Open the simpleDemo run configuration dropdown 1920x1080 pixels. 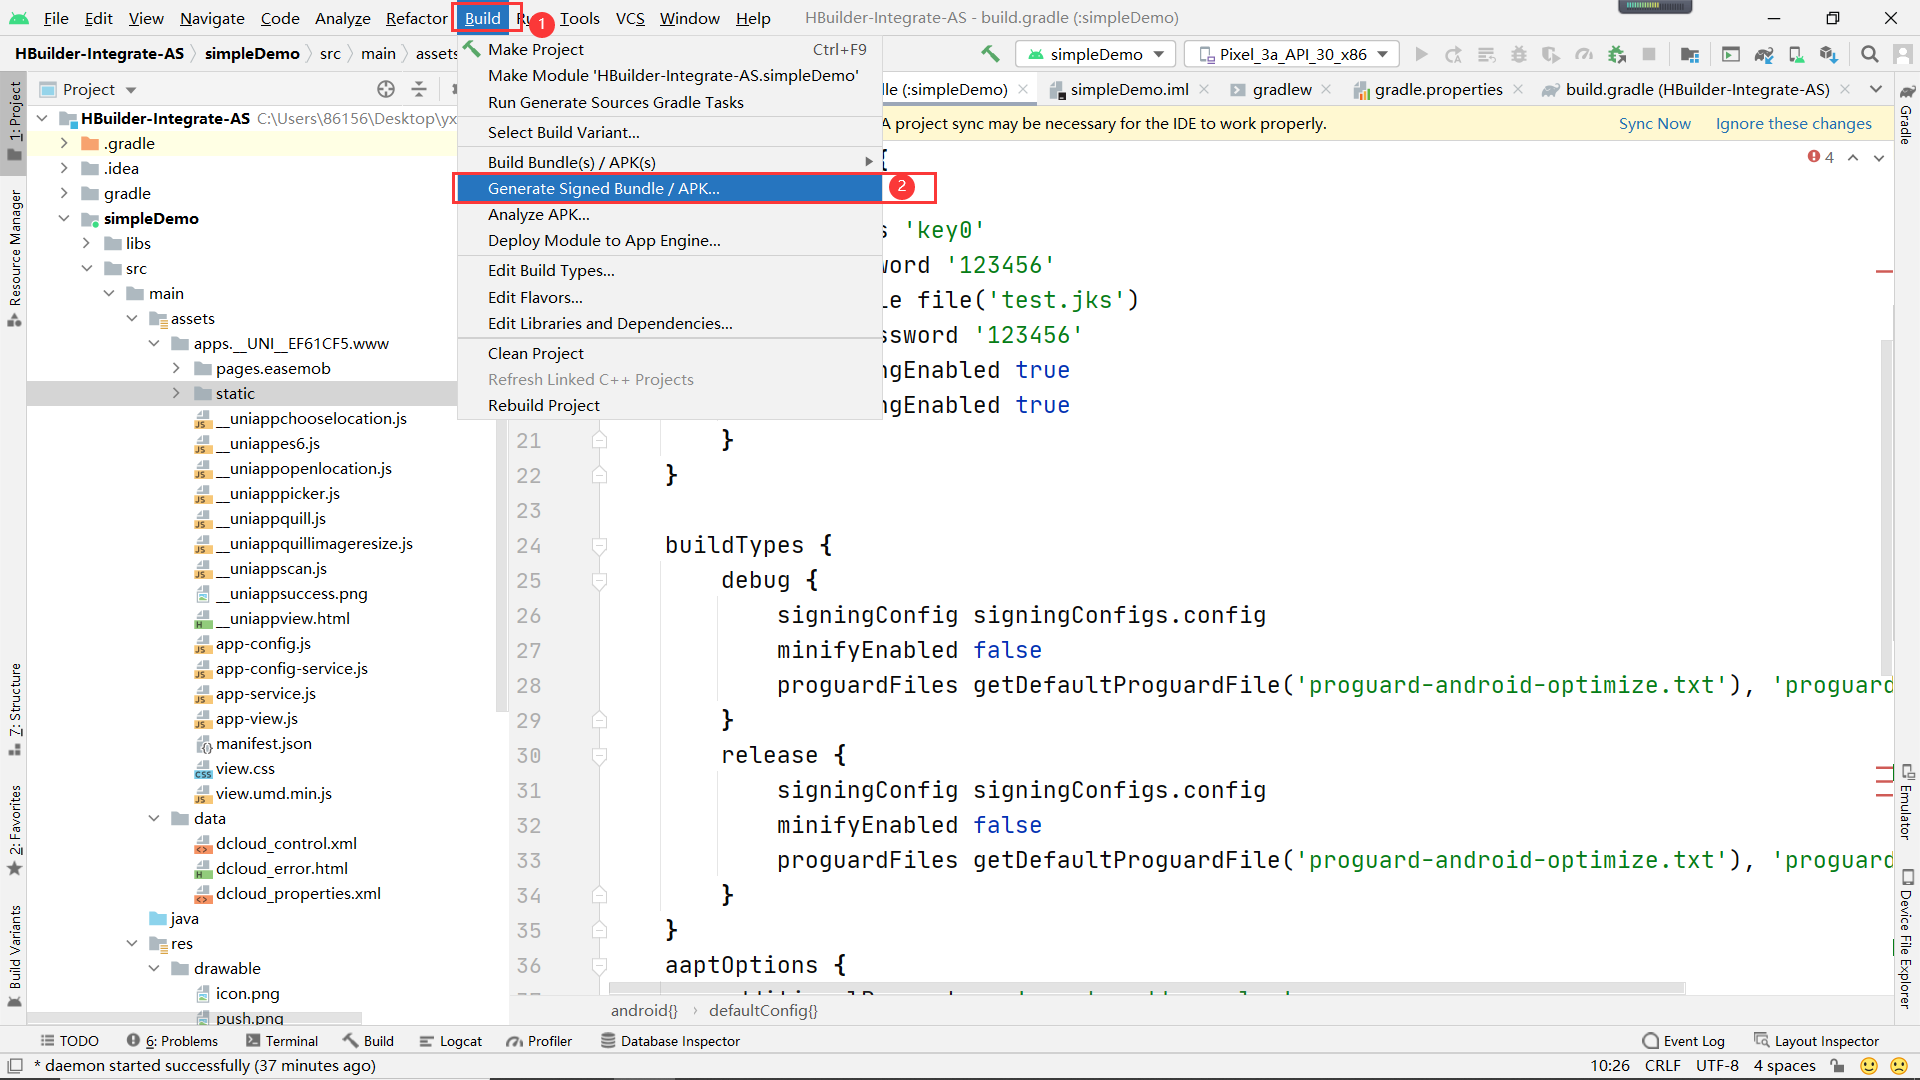1096,54
